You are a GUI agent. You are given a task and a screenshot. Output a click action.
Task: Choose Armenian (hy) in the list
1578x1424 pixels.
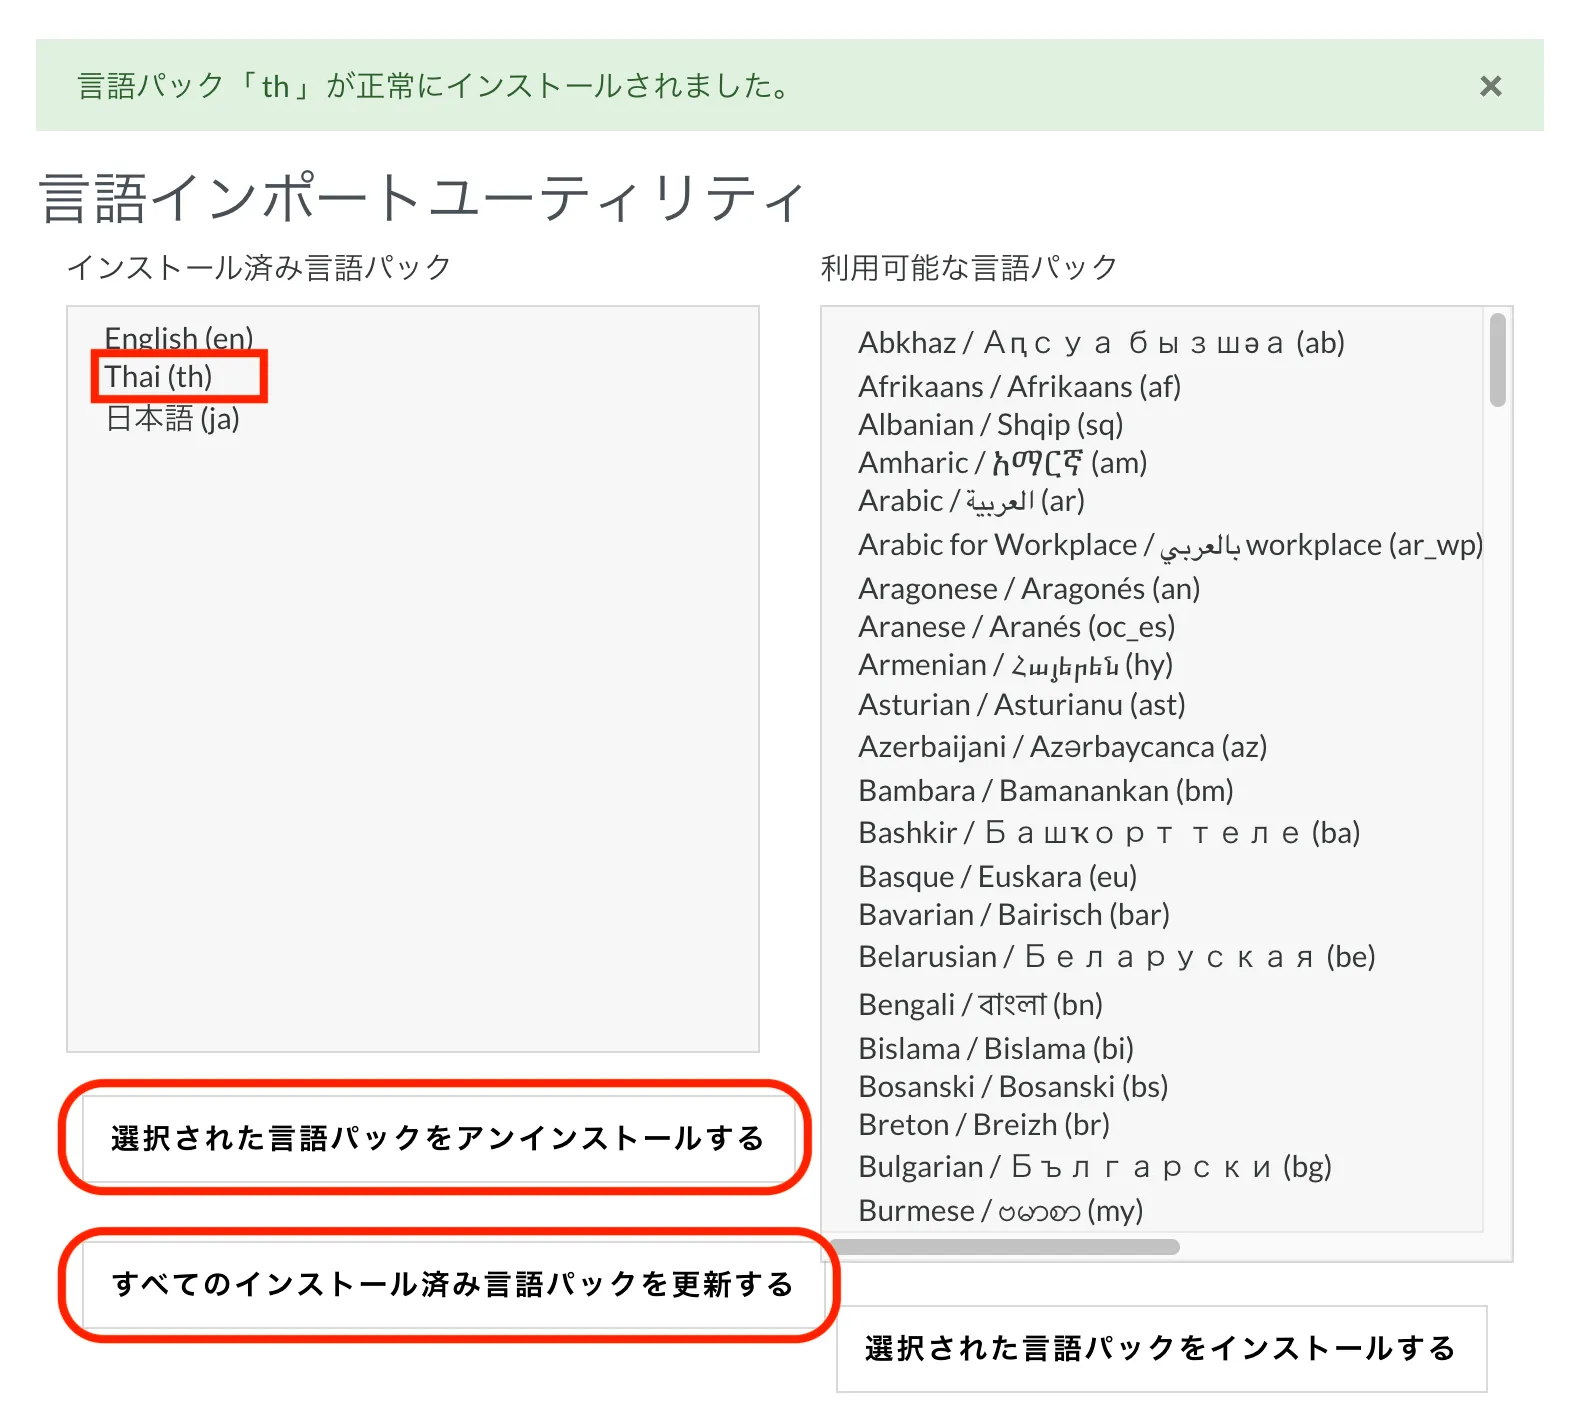click(1015, 665)
